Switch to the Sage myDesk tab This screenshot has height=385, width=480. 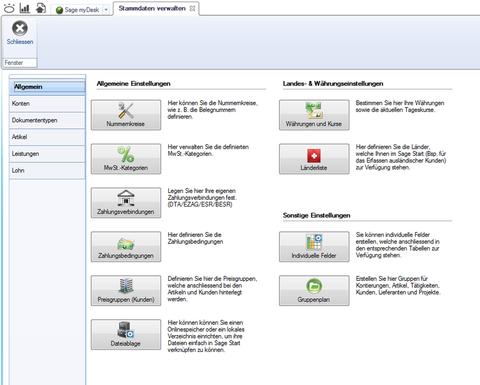point(78,10)
